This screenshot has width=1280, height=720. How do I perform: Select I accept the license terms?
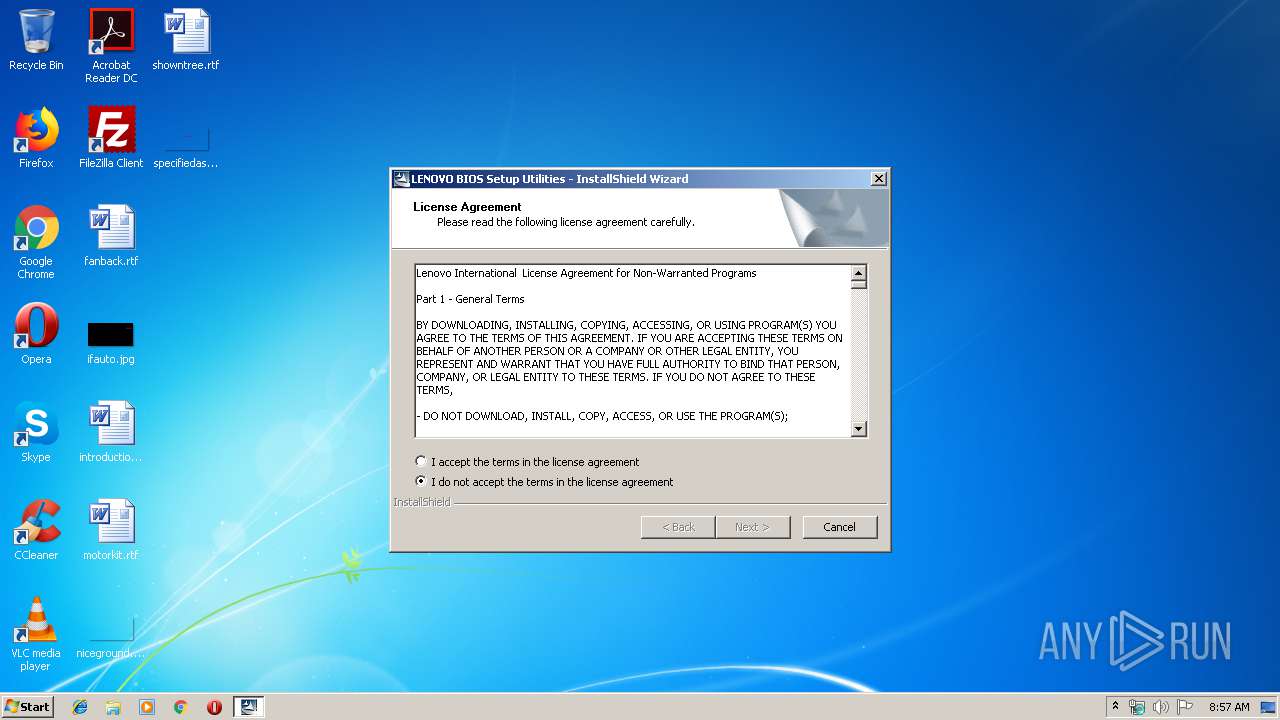click(527, 462)
